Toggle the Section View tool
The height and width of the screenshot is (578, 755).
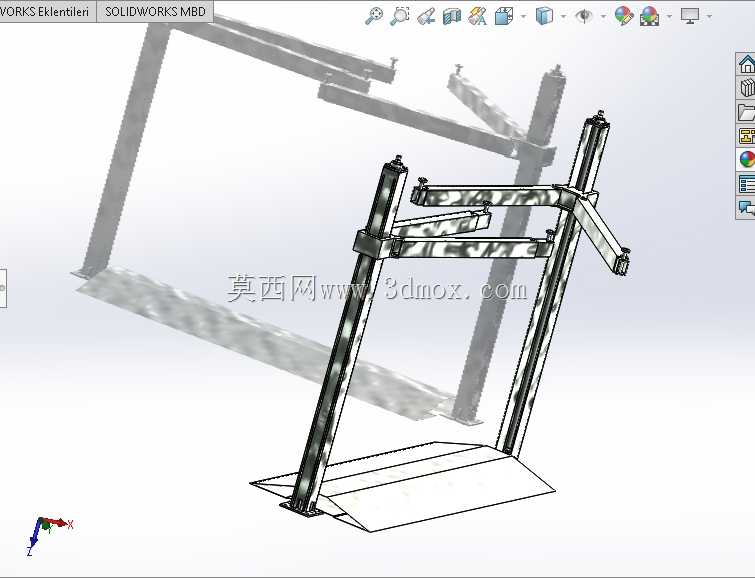[452, 16]
